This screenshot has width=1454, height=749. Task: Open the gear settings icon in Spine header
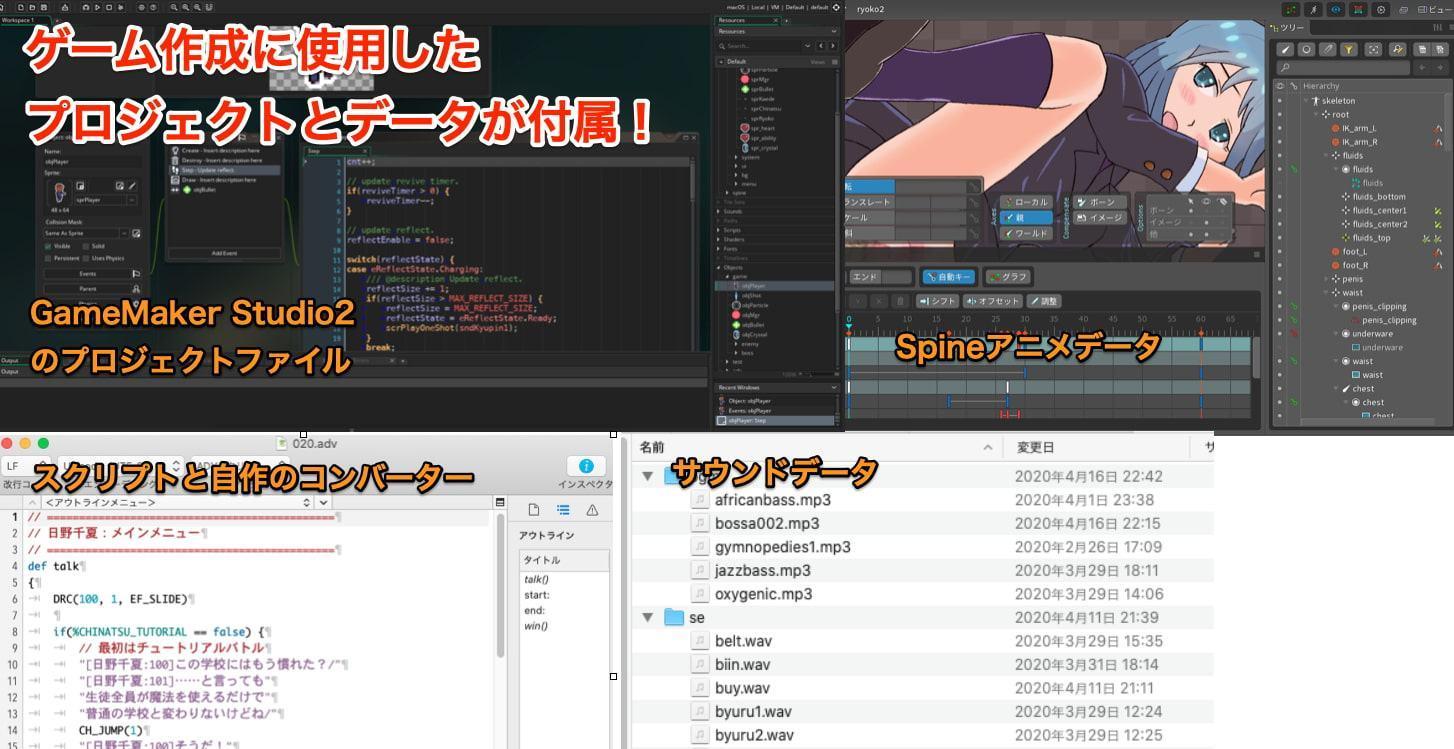(1382, 9)
